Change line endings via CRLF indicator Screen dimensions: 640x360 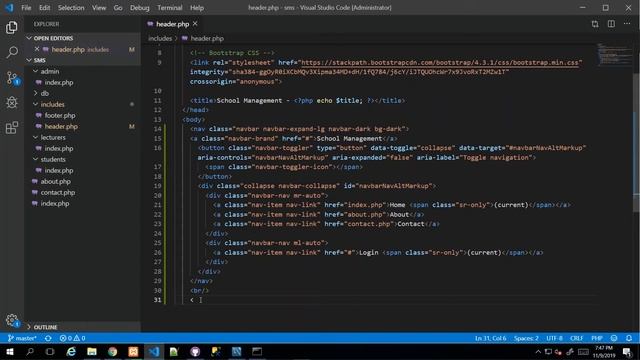tap(576, 338)
